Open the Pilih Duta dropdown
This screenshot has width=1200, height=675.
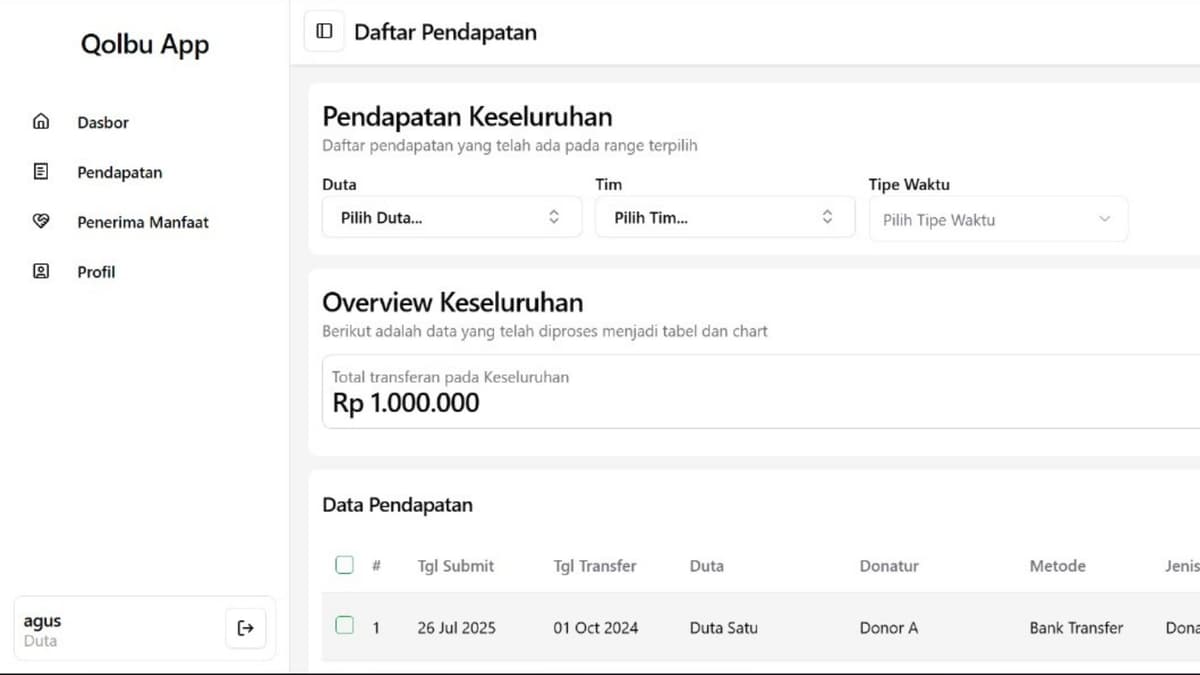click(x=451, y=217)
